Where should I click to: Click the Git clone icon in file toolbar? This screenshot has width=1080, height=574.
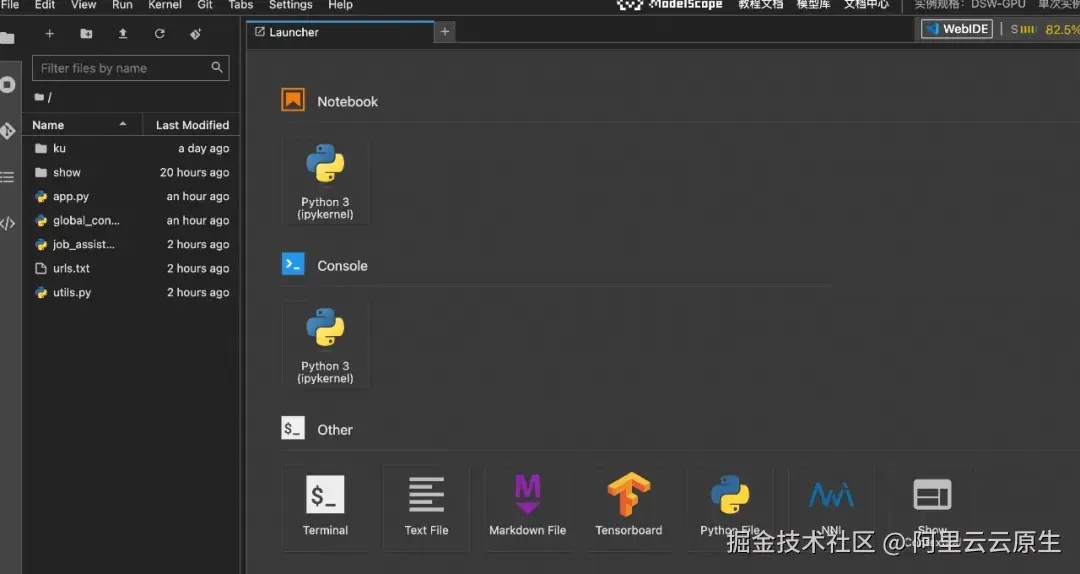pos(196,34)
